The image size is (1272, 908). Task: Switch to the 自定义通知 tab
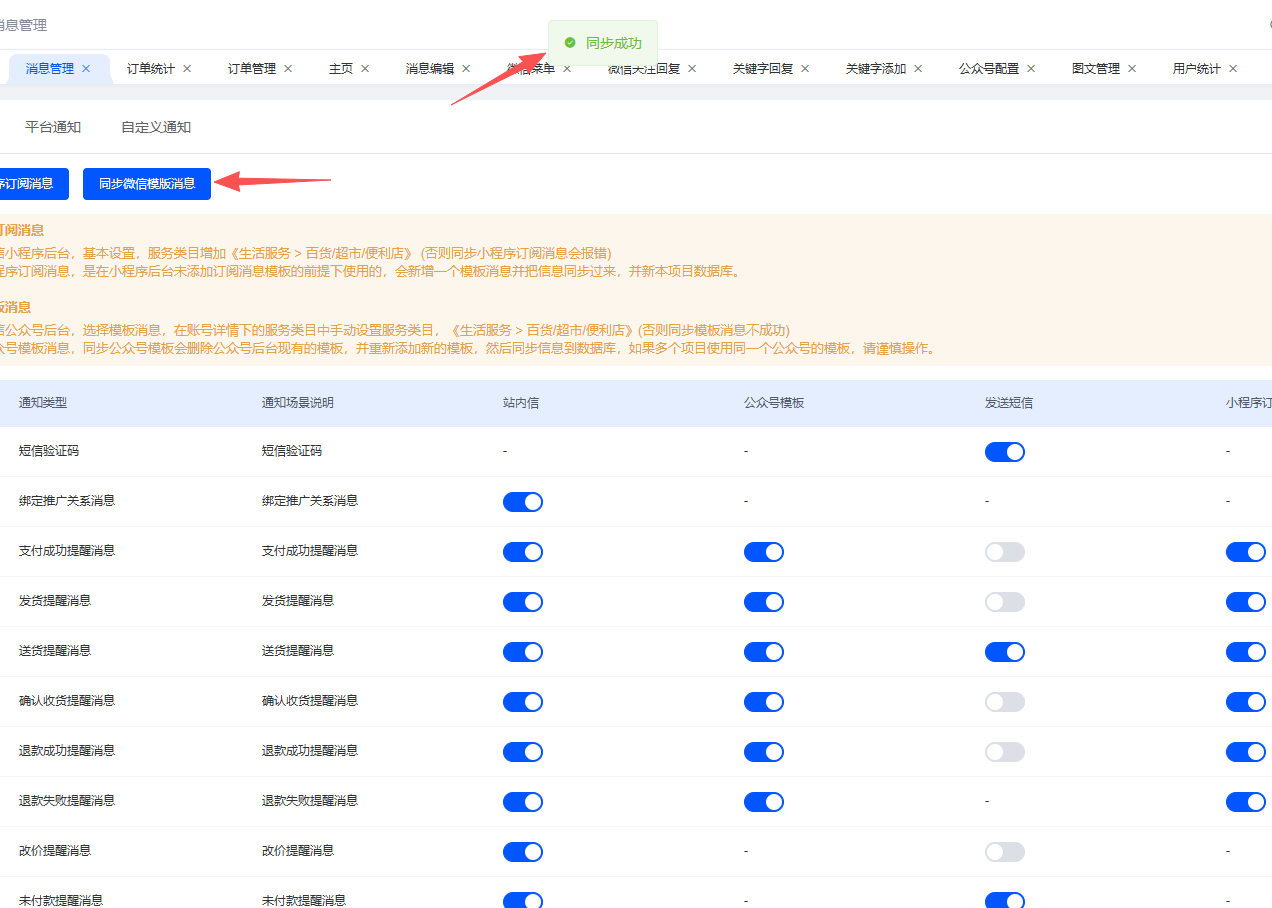click(x=156, y=127)
